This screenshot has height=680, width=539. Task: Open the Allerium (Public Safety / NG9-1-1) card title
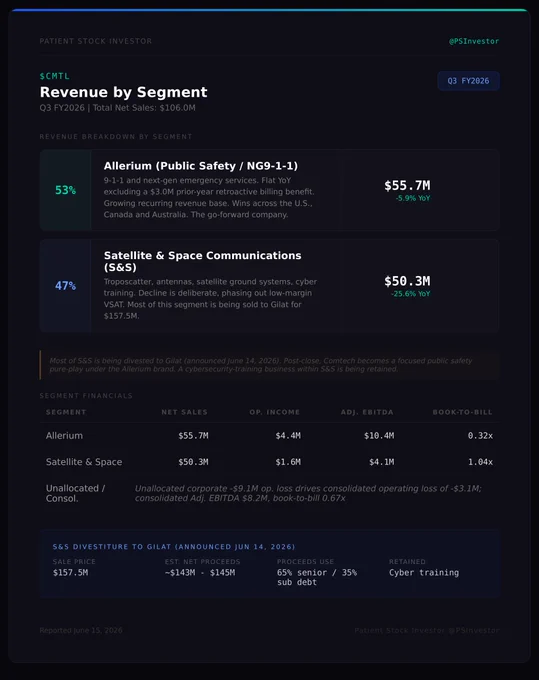click(x=201, y=166)
